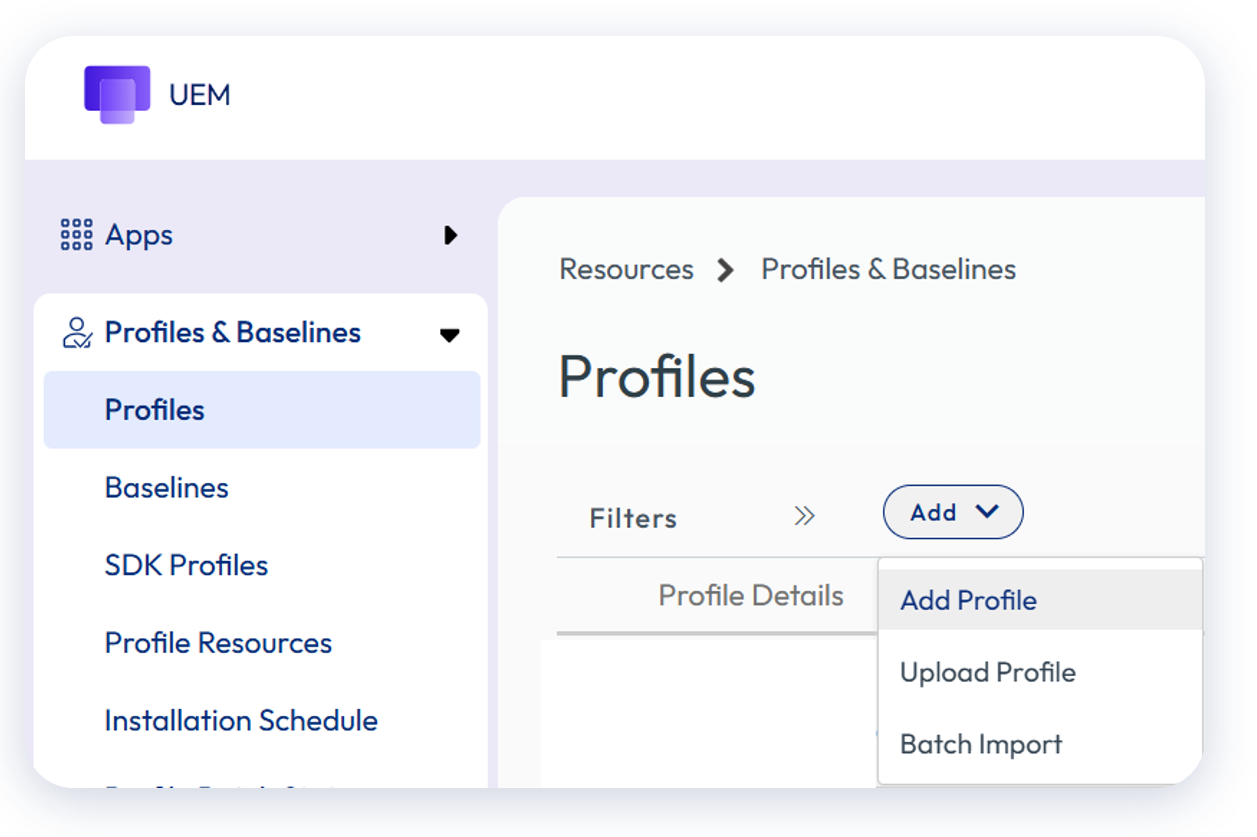
Task: Click the Profiles & Baselines breadcrumb link
Action: (888, 270)
